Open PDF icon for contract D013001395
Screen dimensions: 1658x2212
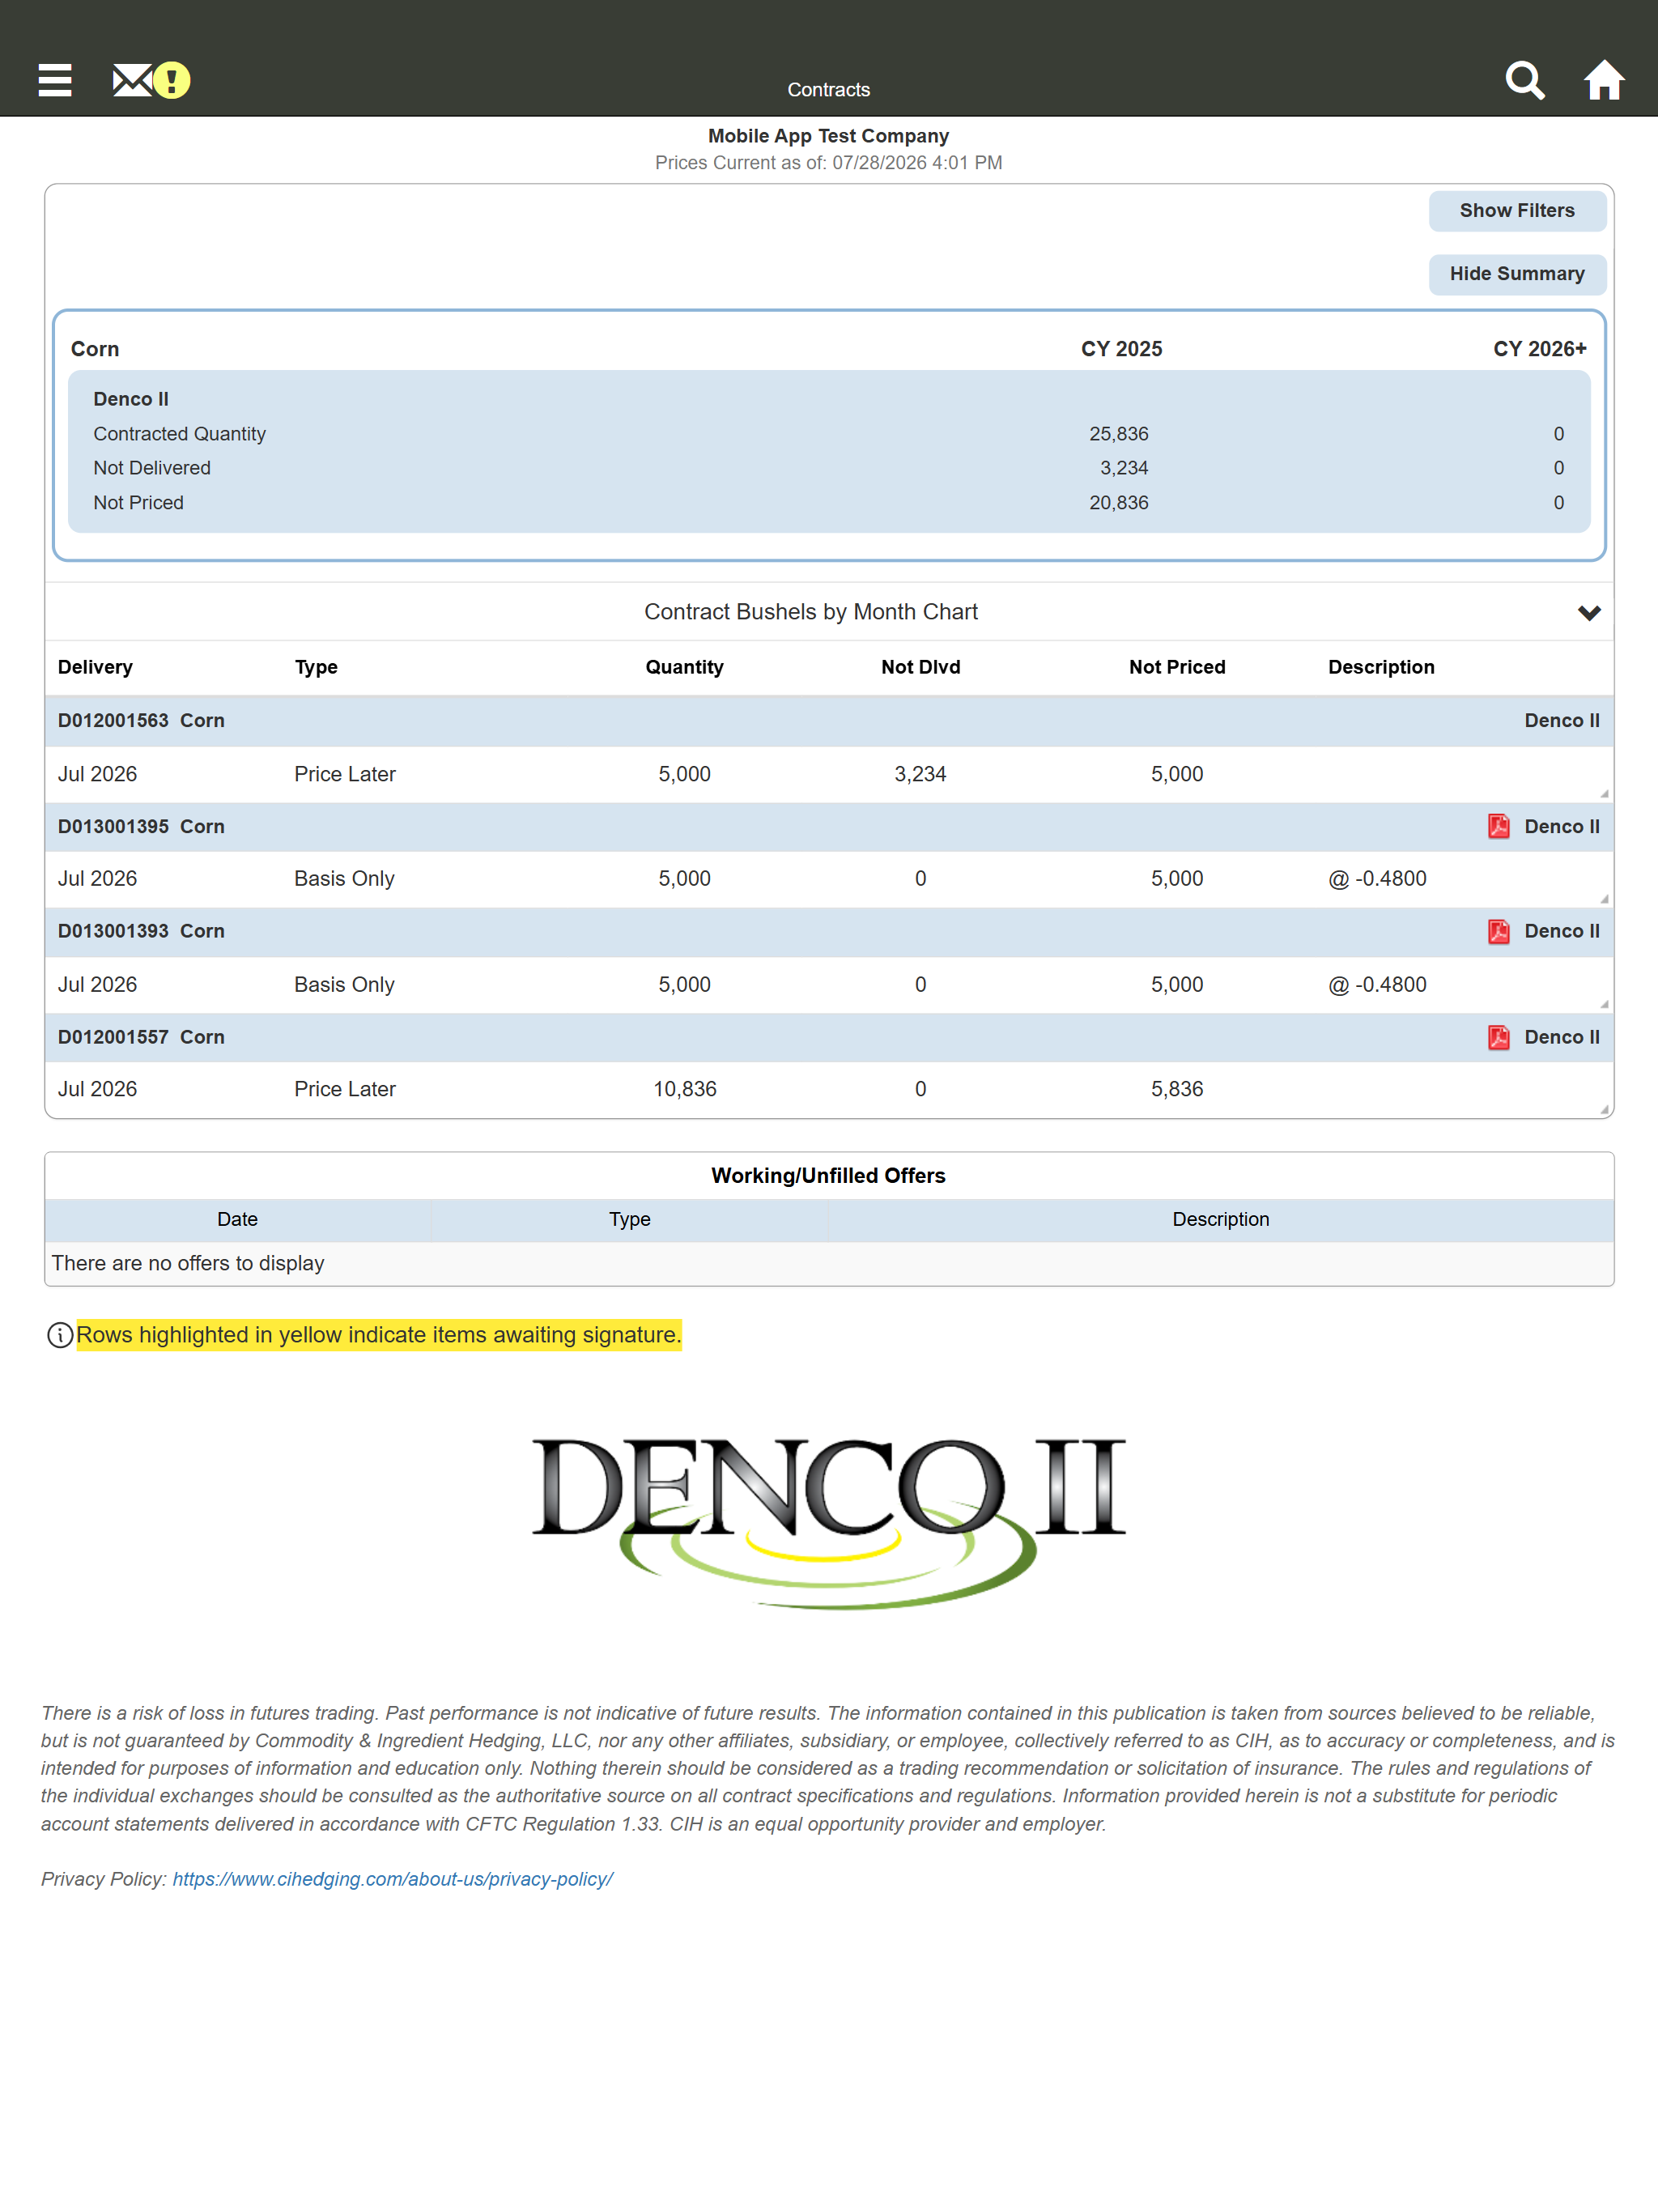[x=1498, y=826]
